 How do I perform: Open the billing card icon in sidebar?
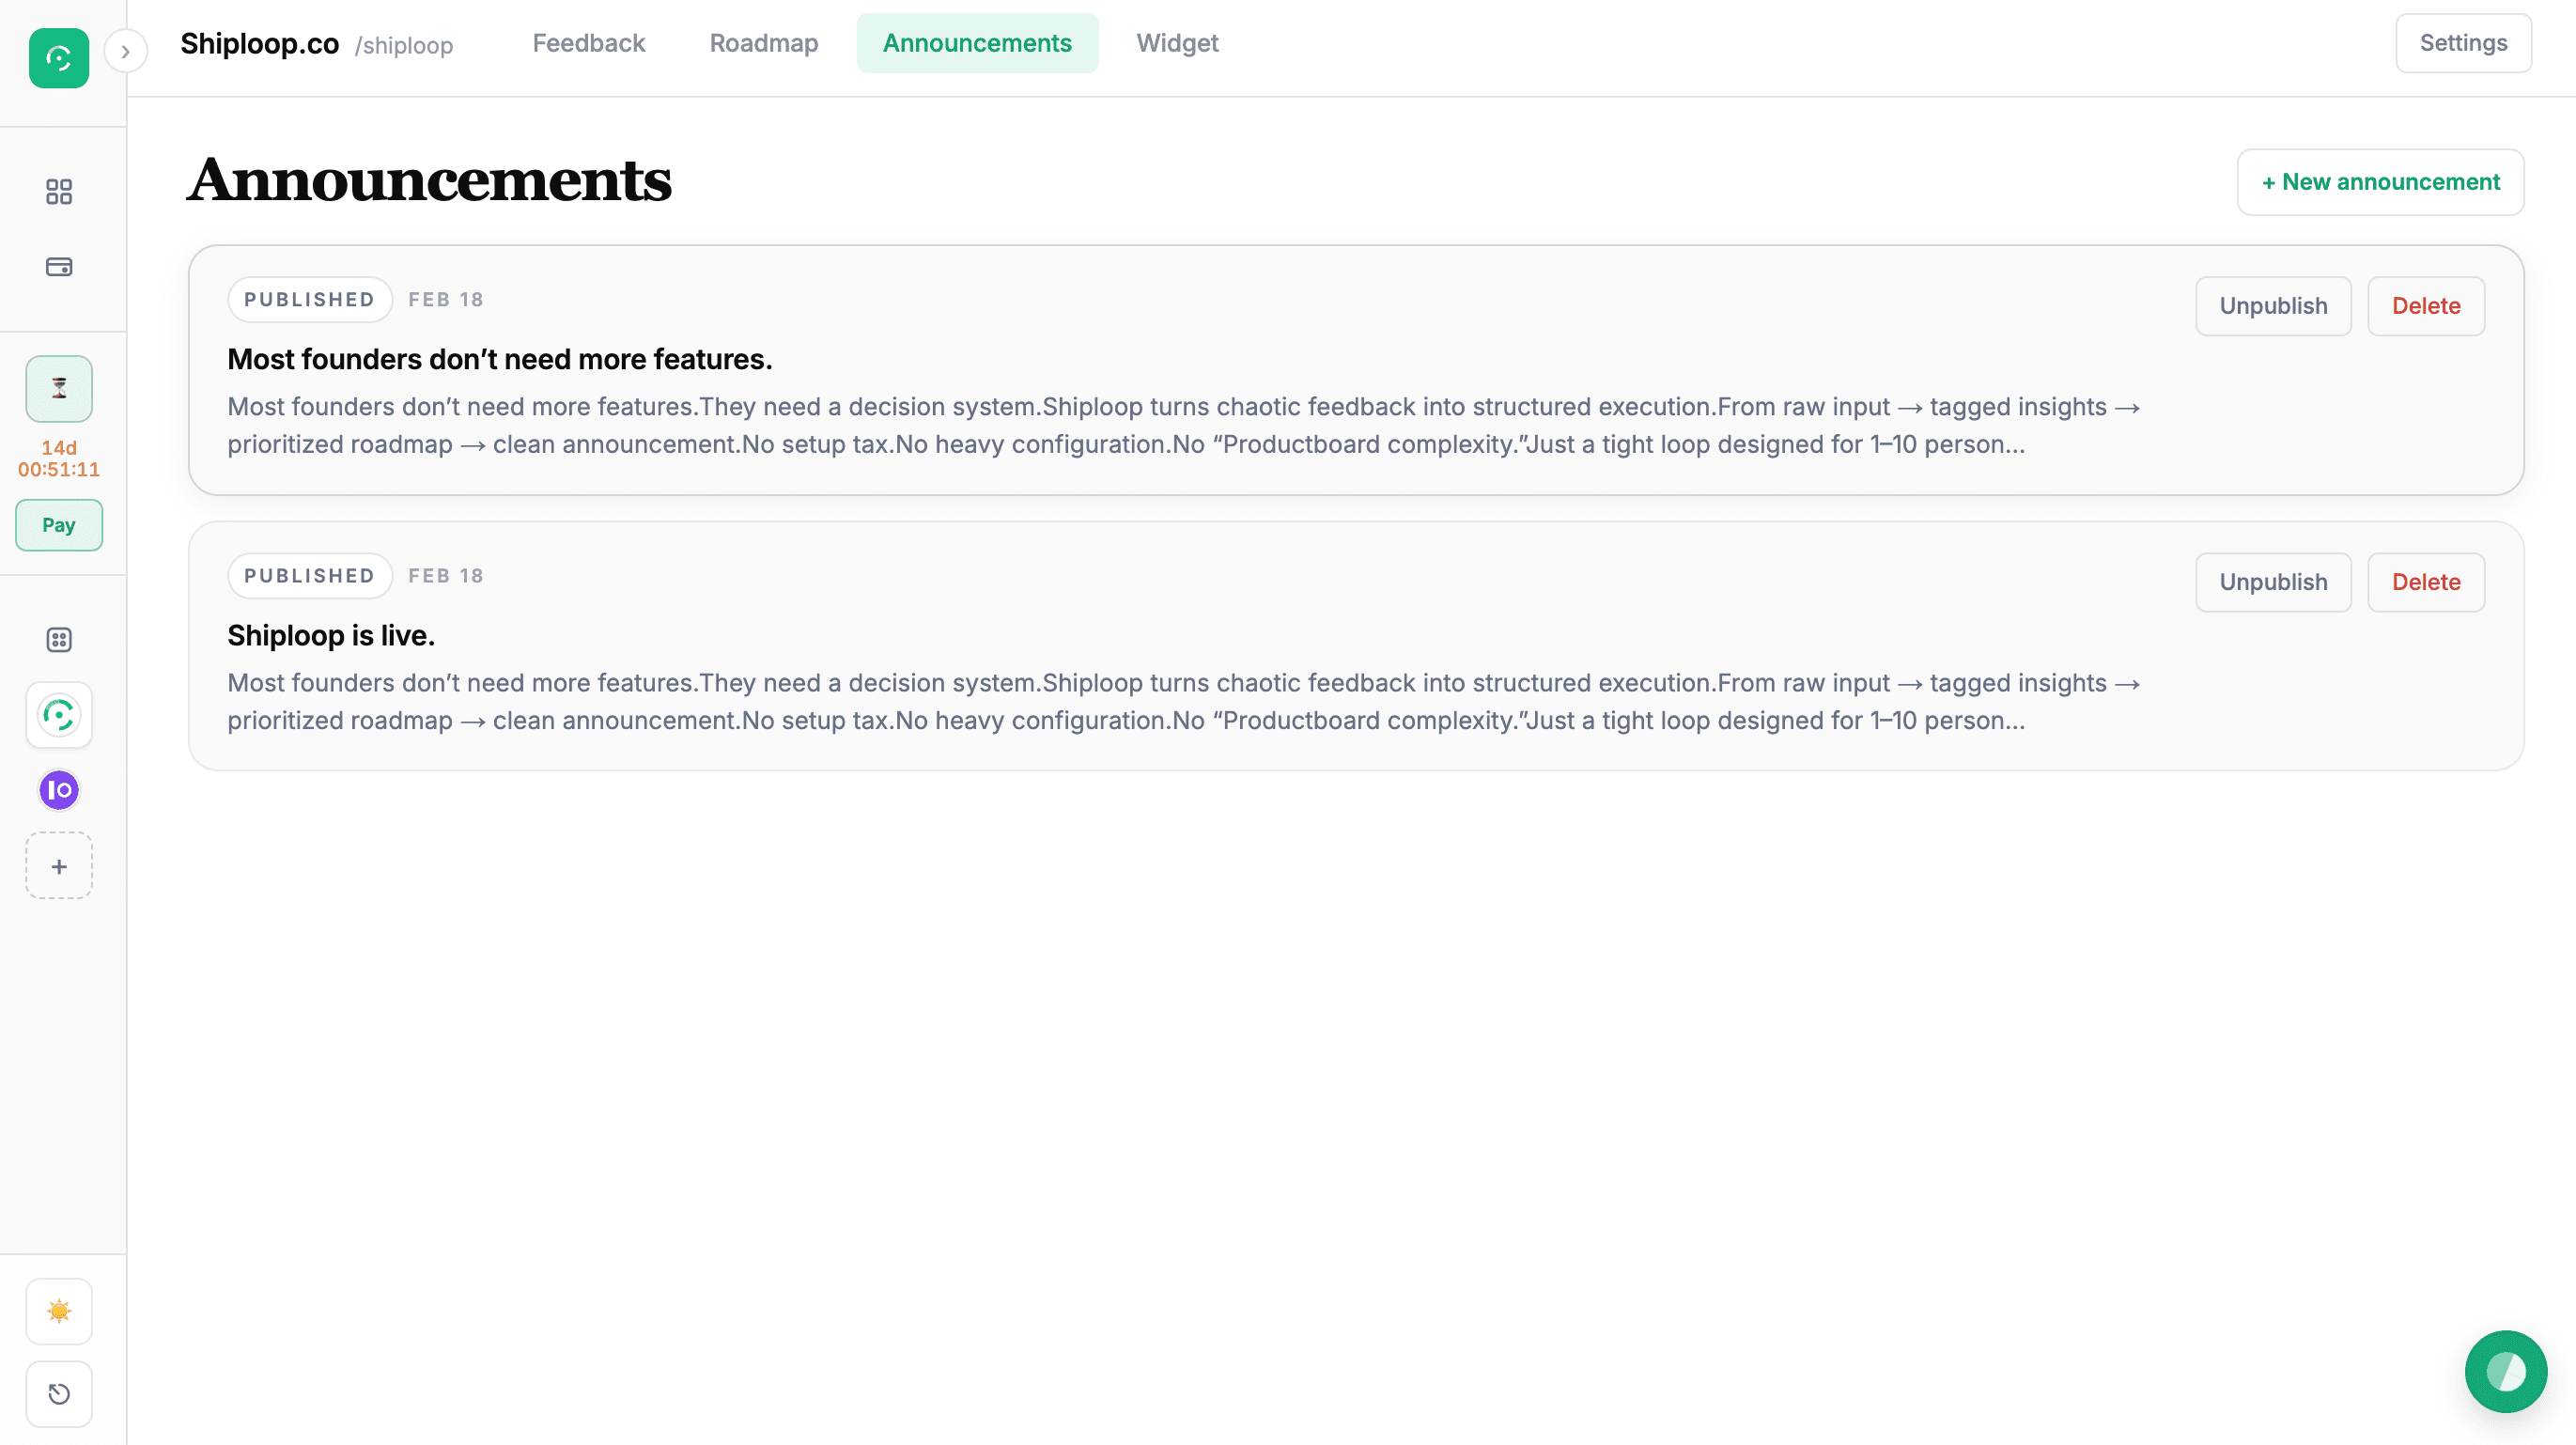click(58, 267)
